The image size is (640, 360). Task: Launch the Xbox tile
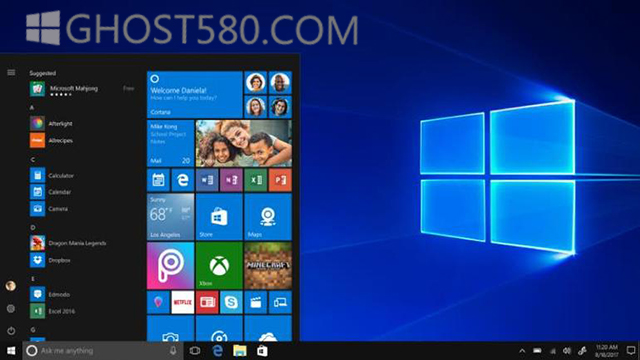pos(219,266)
